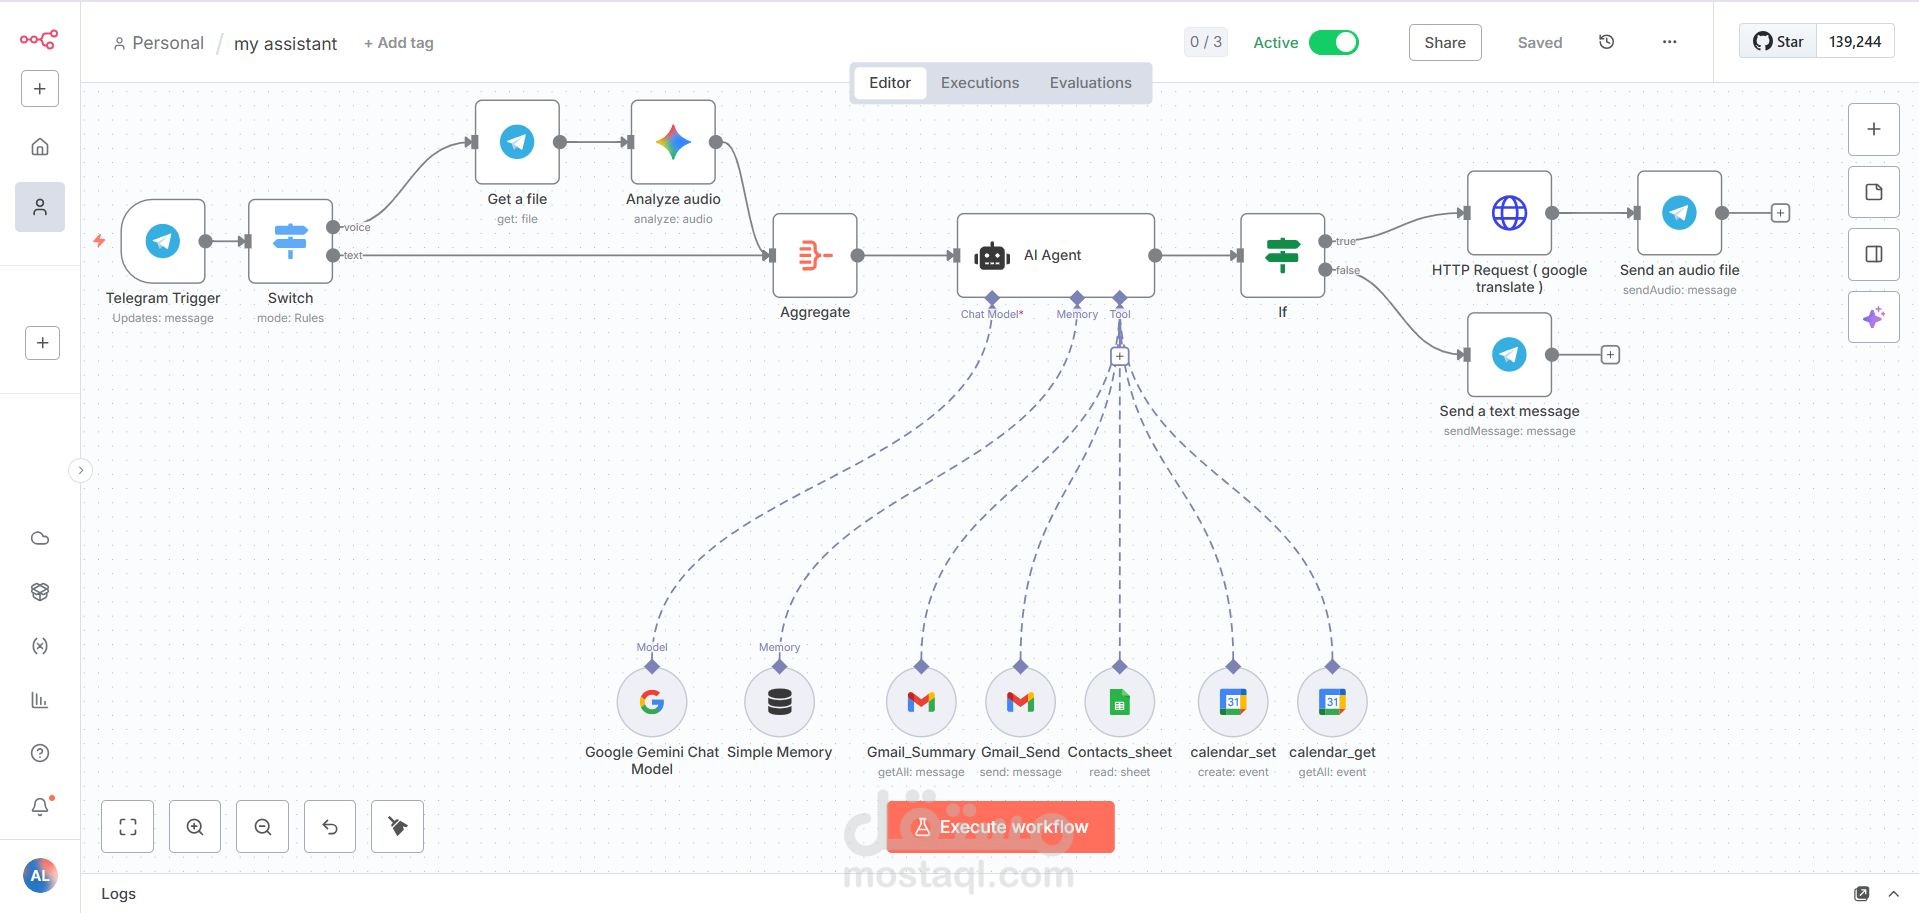Select the Telegram Trigger node
The width and height of the screenshot is (1919, 913).
tap(163, 241)
